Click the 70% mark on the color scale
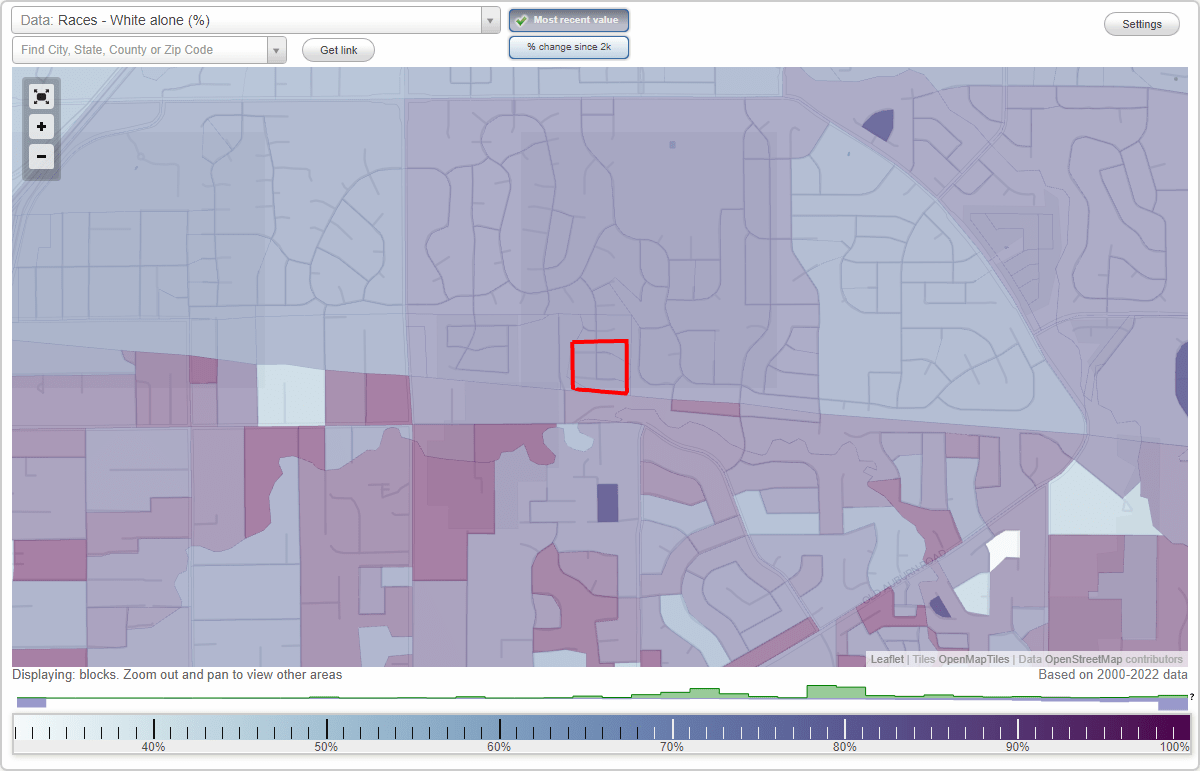Image resolution: width=1200 pixels, height=771 pixels. click(x=672, y=727)
